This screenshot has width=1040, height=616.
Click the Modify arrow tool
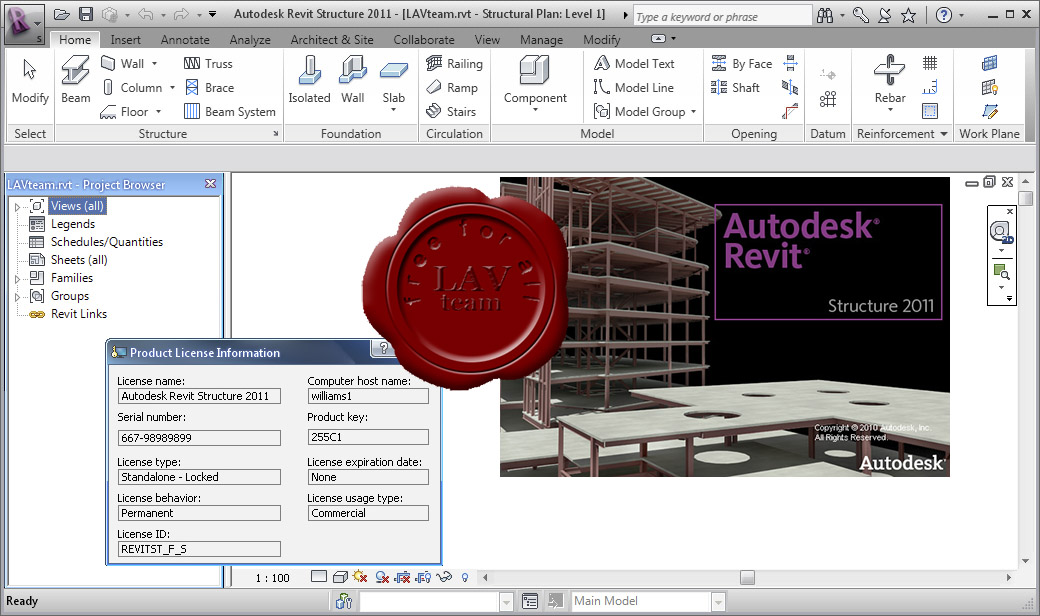pos(30,80)
